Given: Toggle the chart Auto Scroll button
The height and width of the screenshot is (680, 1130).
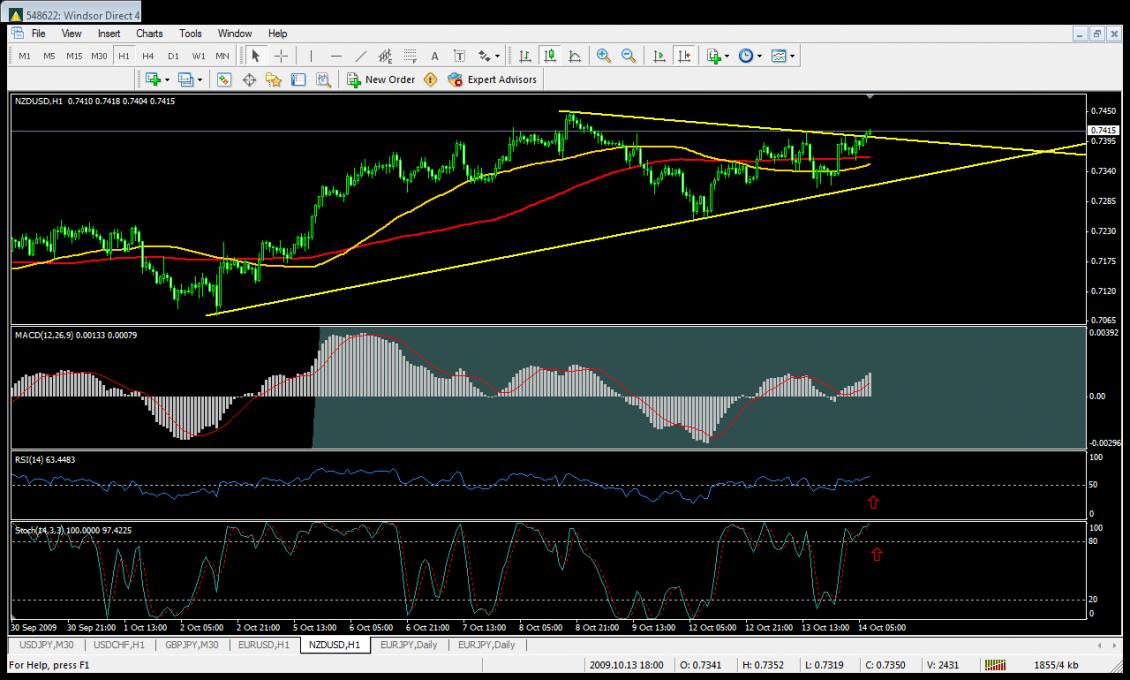Looking at the screenshot, I should point(659,56).
